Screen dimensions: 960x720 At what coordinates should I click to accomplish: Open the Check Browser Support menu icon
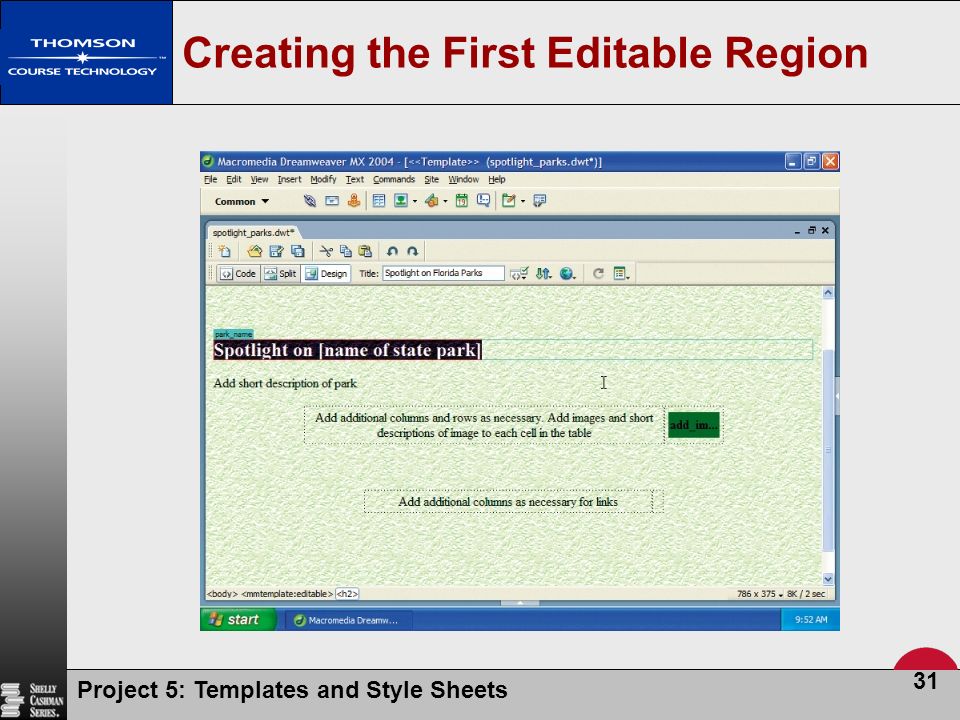tap(519, 274)
